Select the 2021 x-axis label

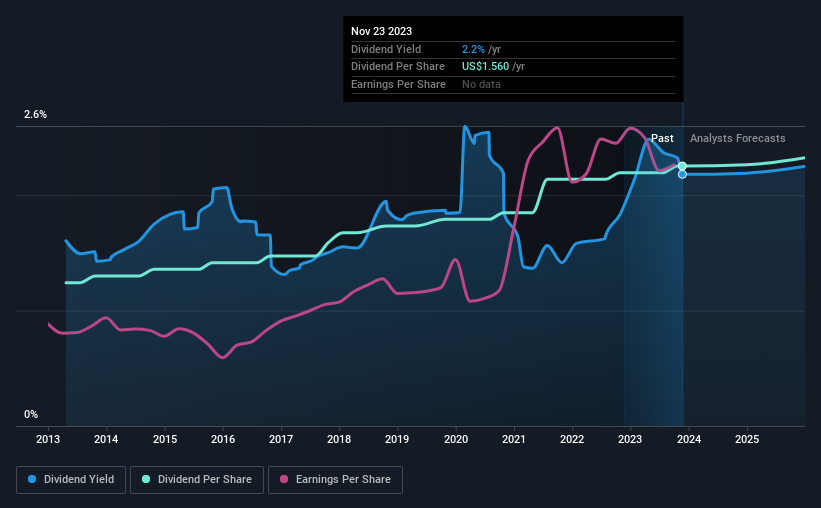(514, 439)
